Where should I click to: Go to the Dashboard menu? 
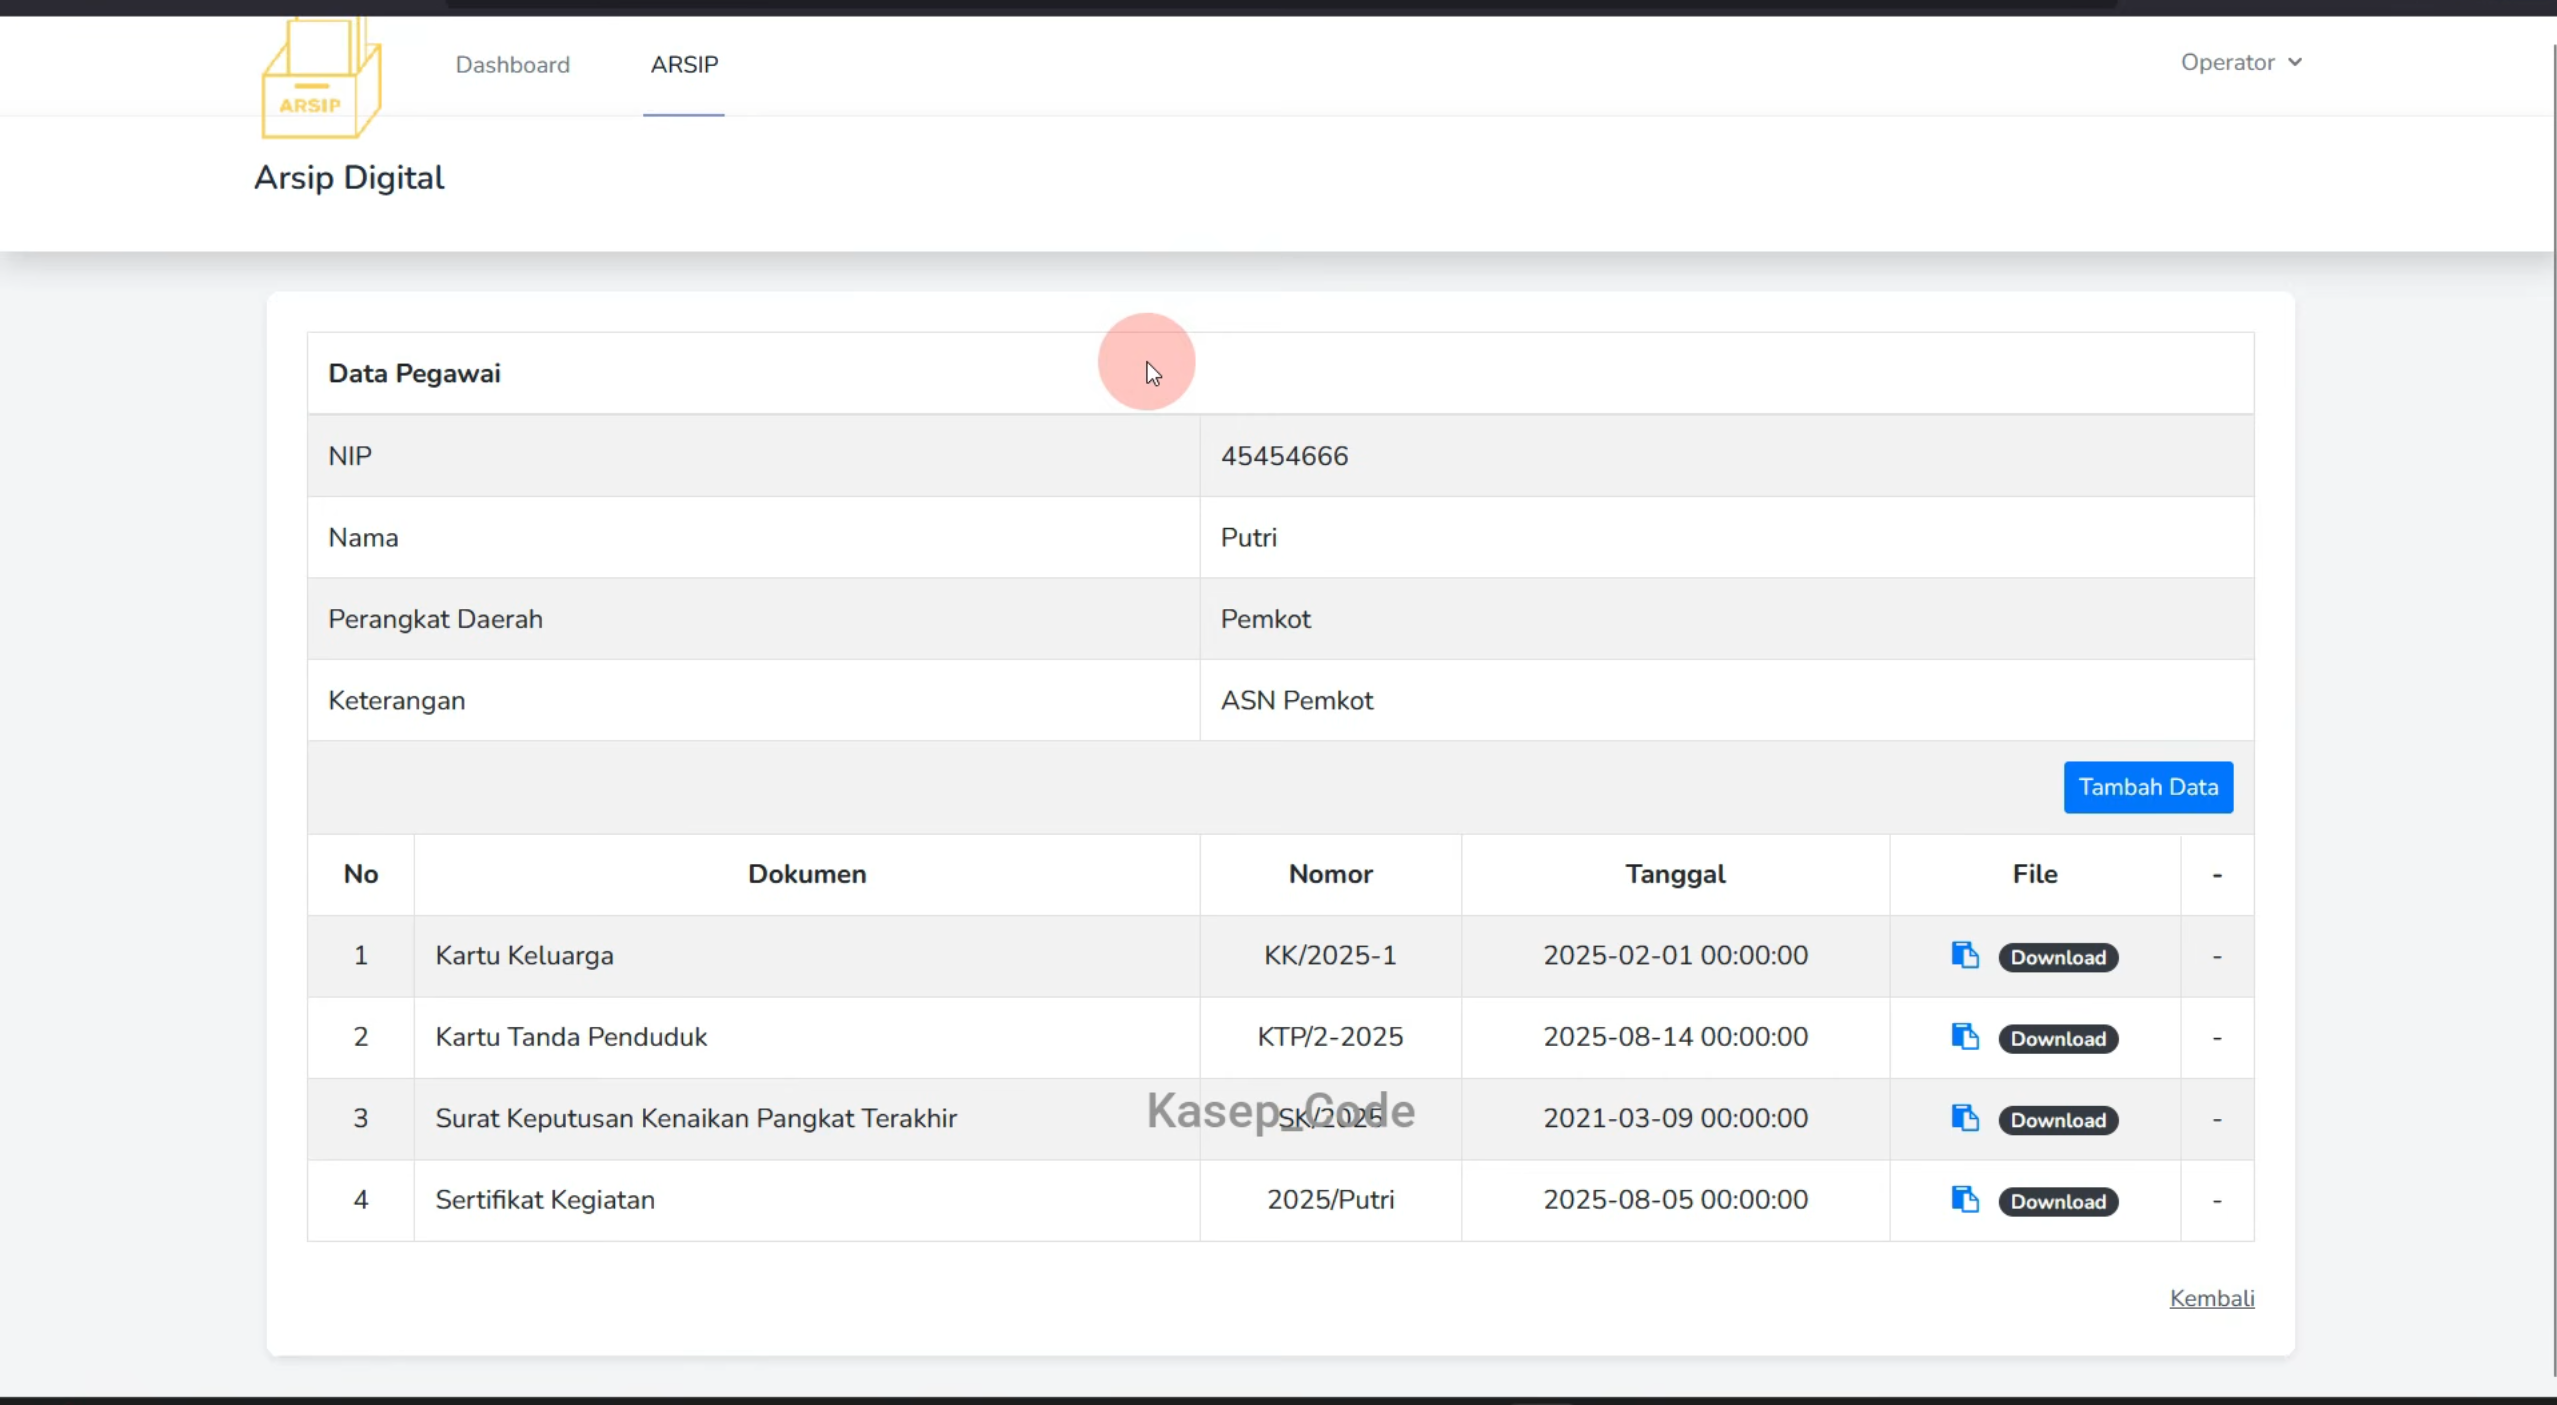tap(513, 64)
